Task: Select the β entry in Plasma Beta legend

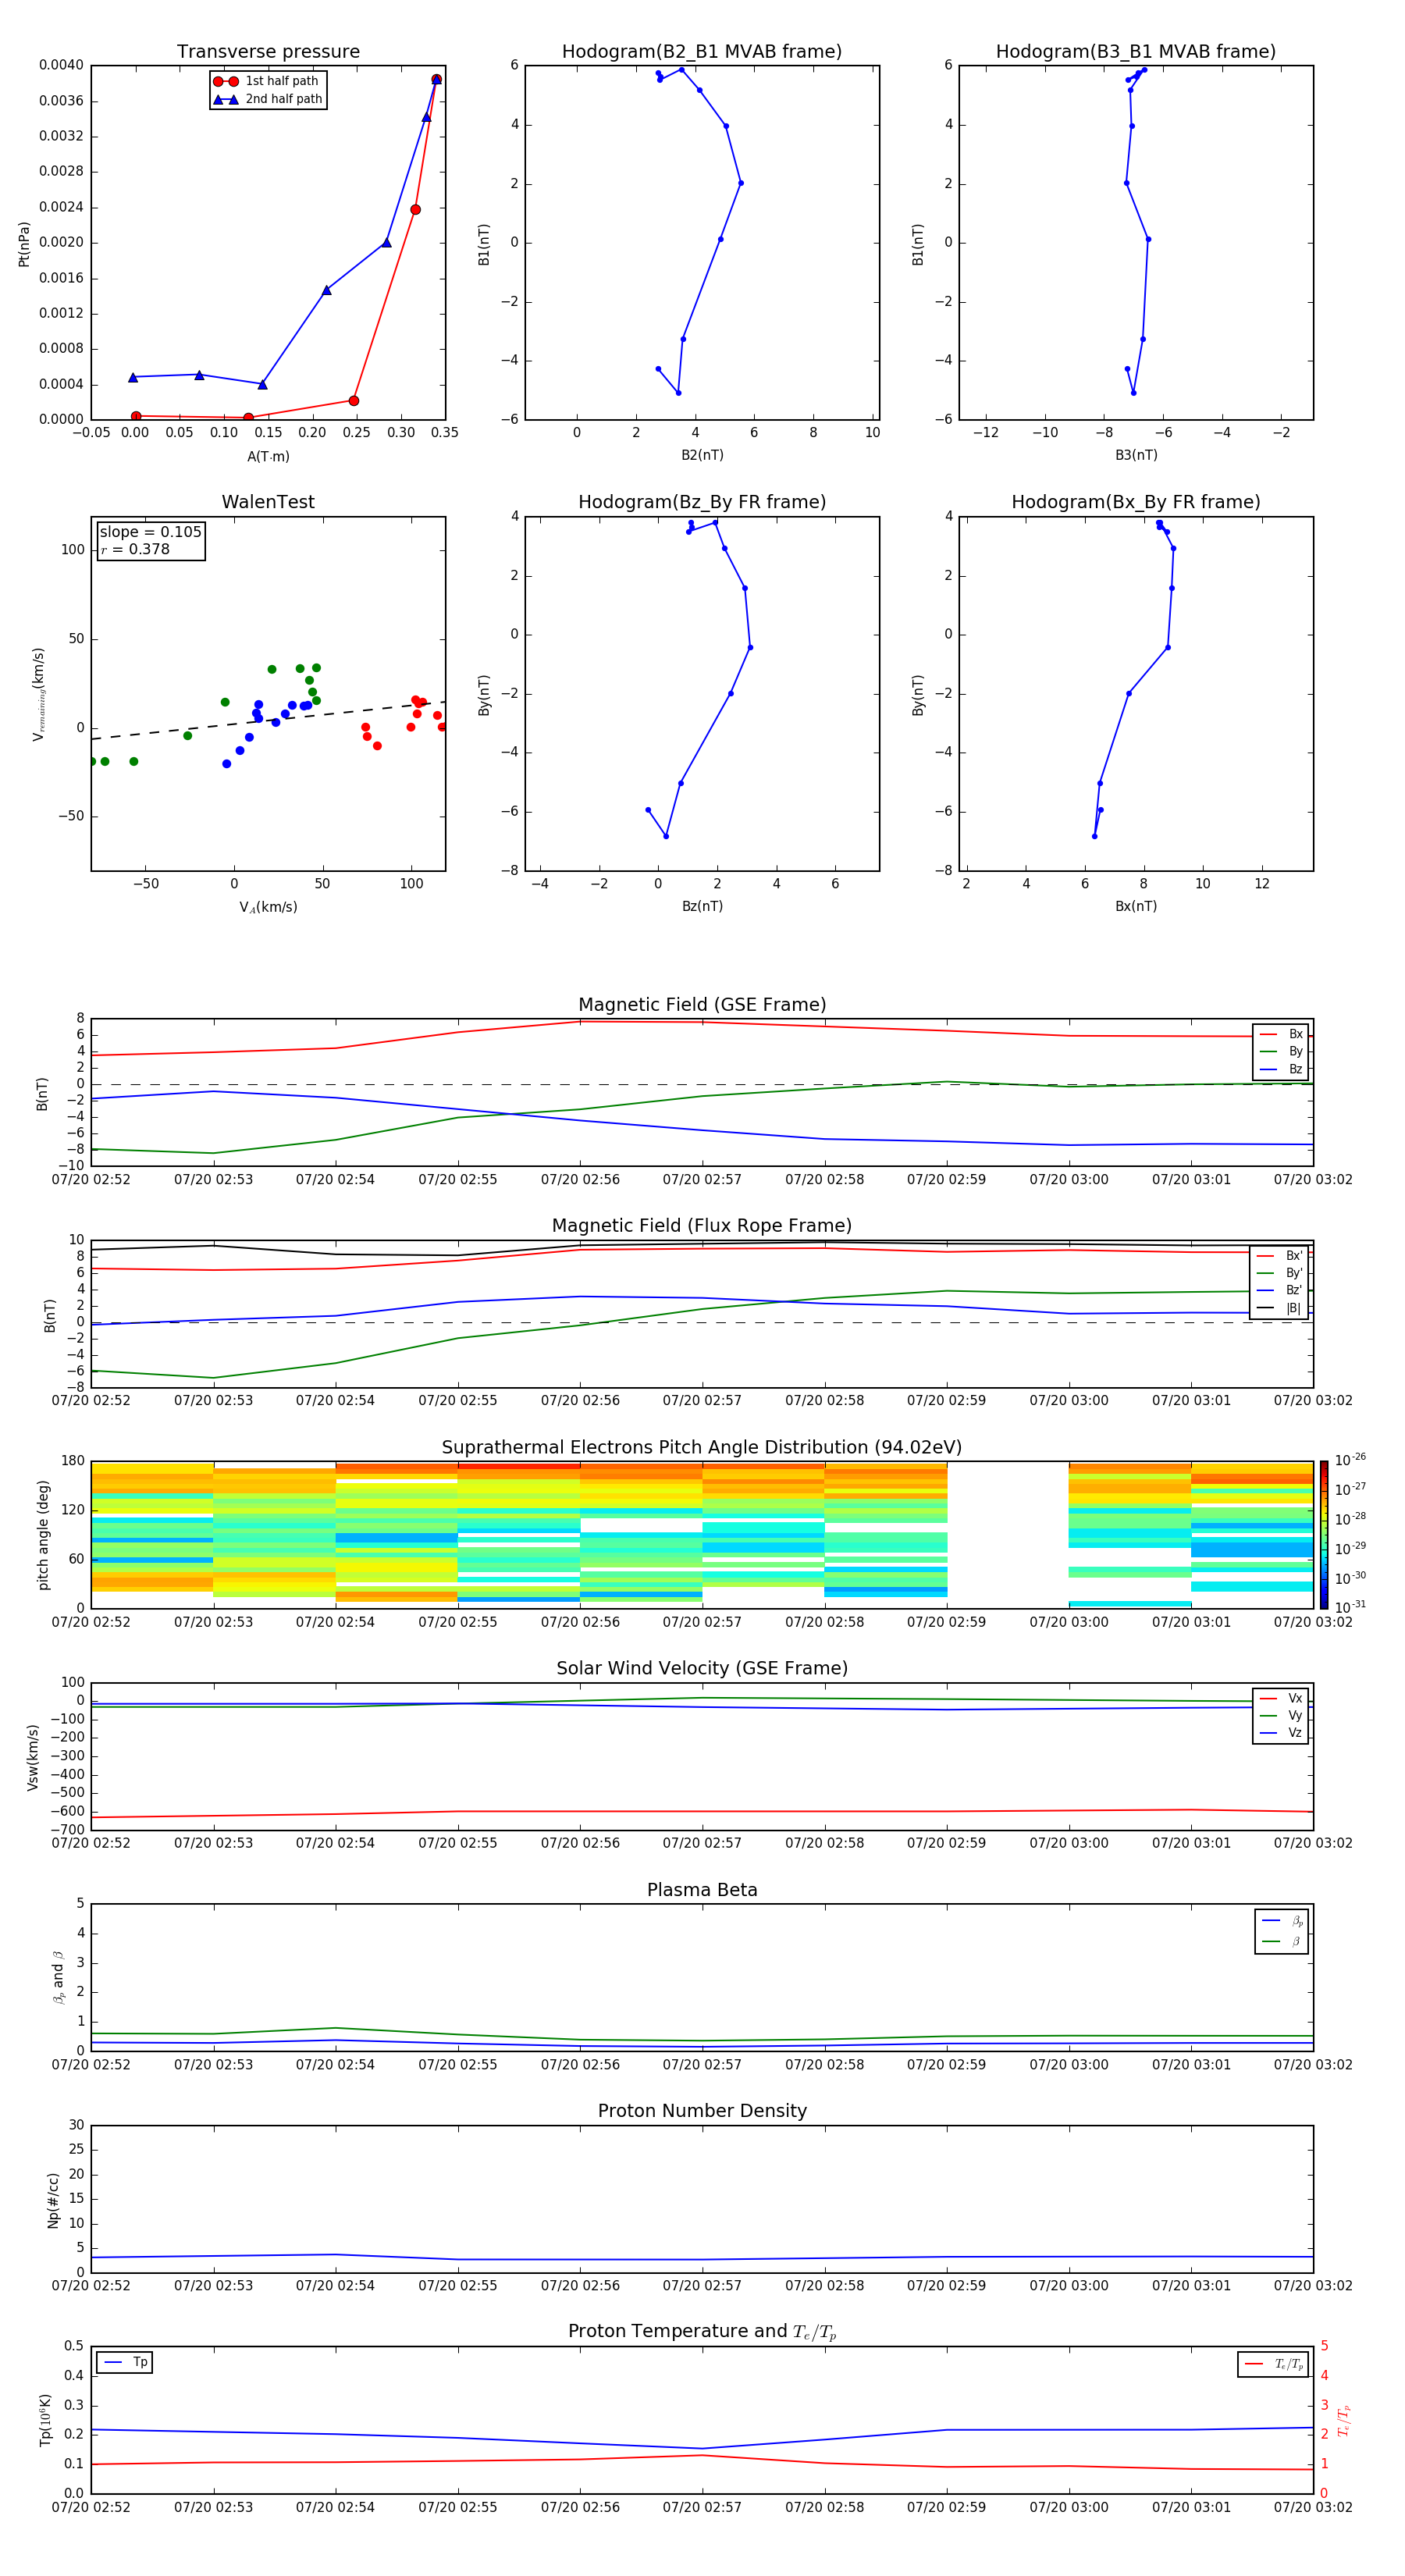Action: 1282,1941
